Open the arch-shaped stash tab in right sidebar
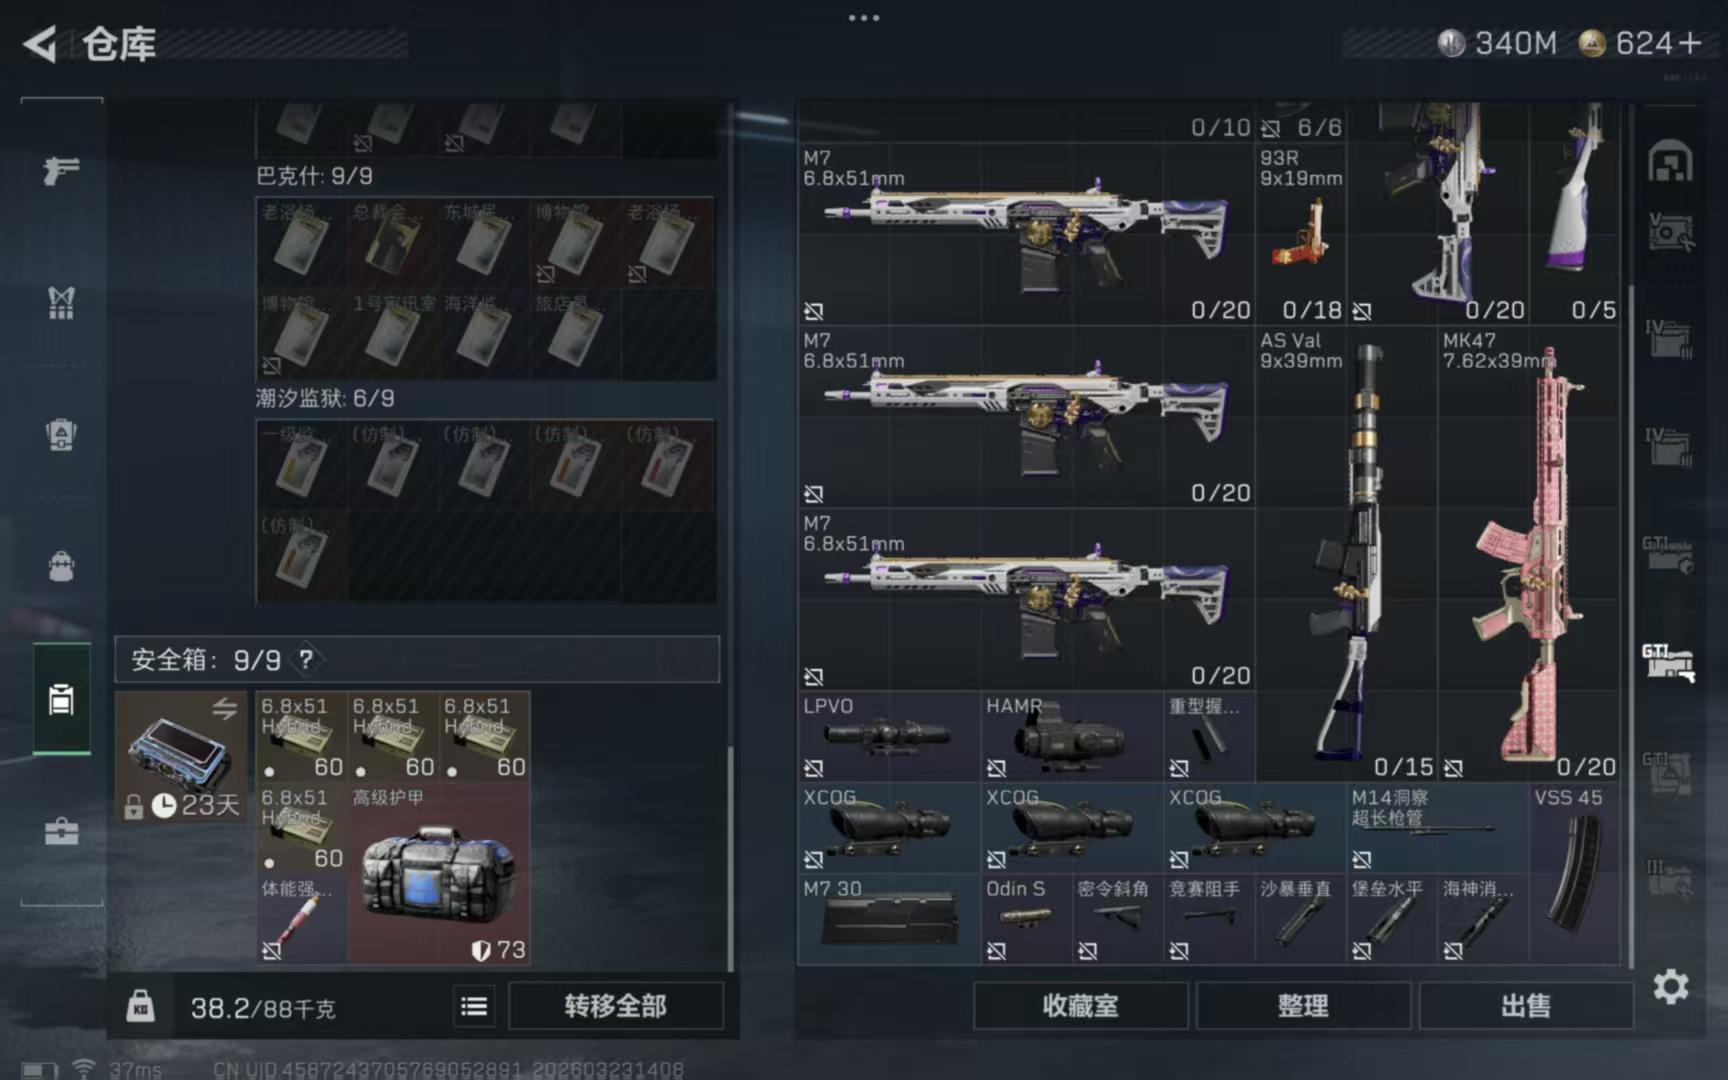 (x=1670, y=161)
